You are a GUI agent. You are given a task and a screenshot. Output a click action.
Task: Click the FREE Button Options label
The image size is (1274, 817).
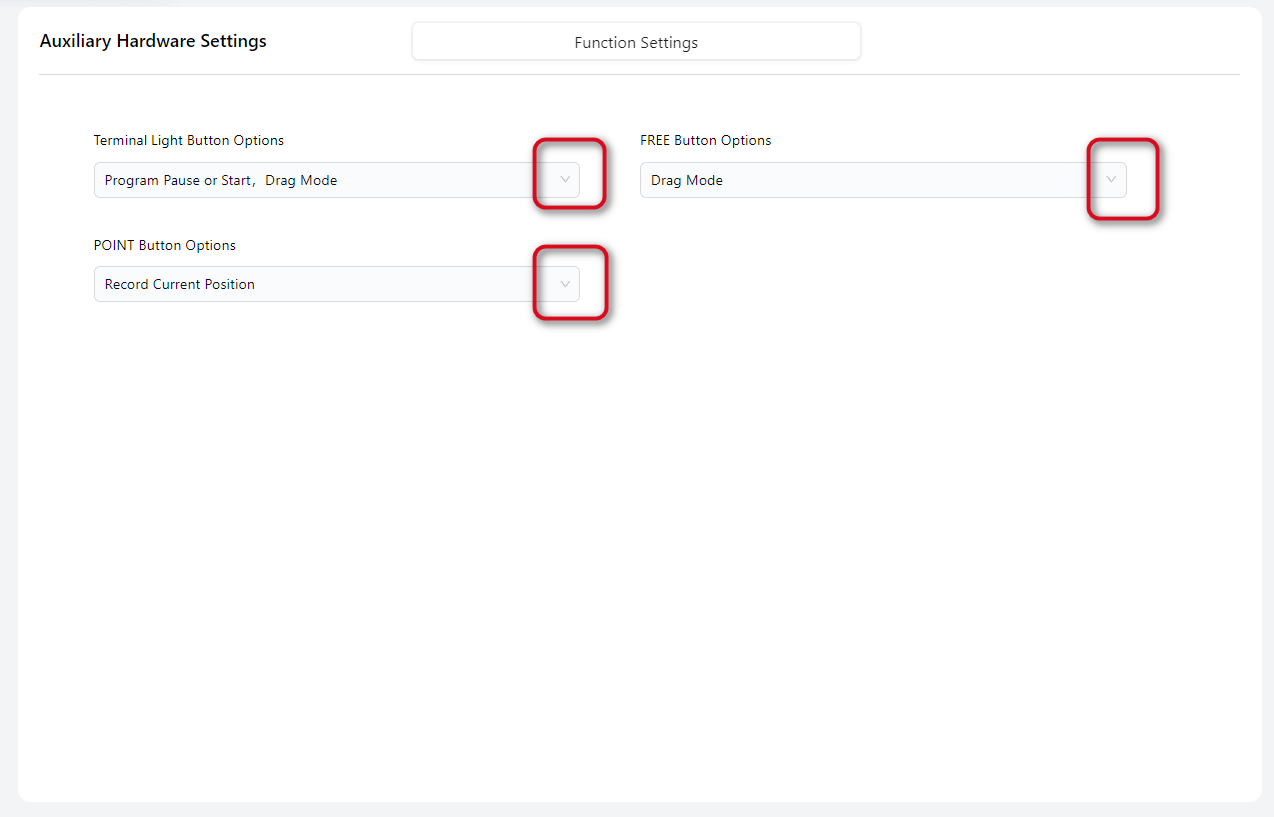[705, 141]
